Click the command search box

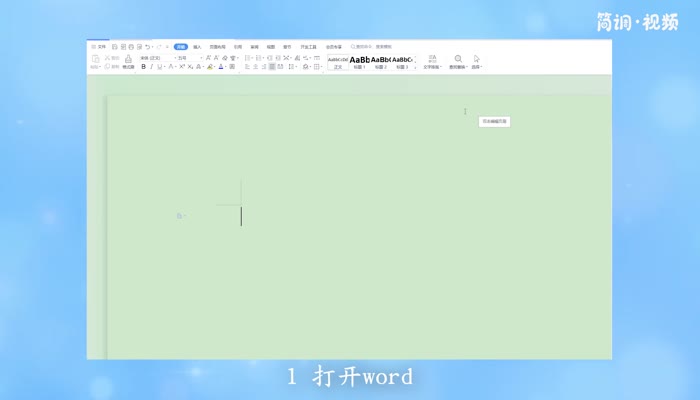pyautogui.click(x=361, y=46)
